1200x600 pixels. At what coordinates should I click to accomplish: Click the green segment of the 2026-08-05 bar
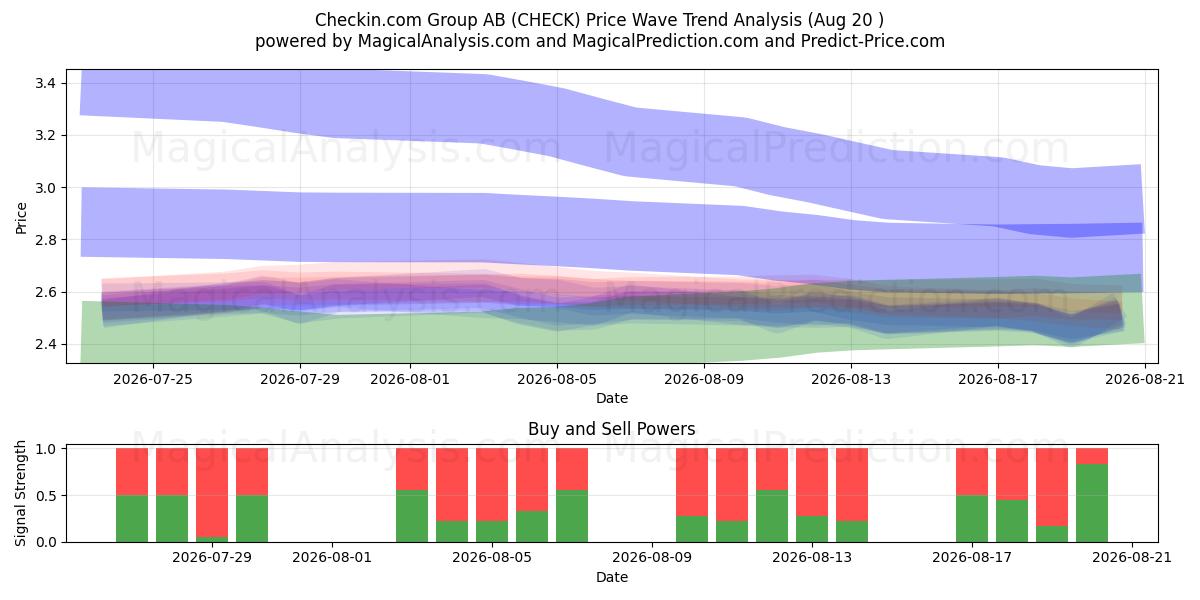492,531
